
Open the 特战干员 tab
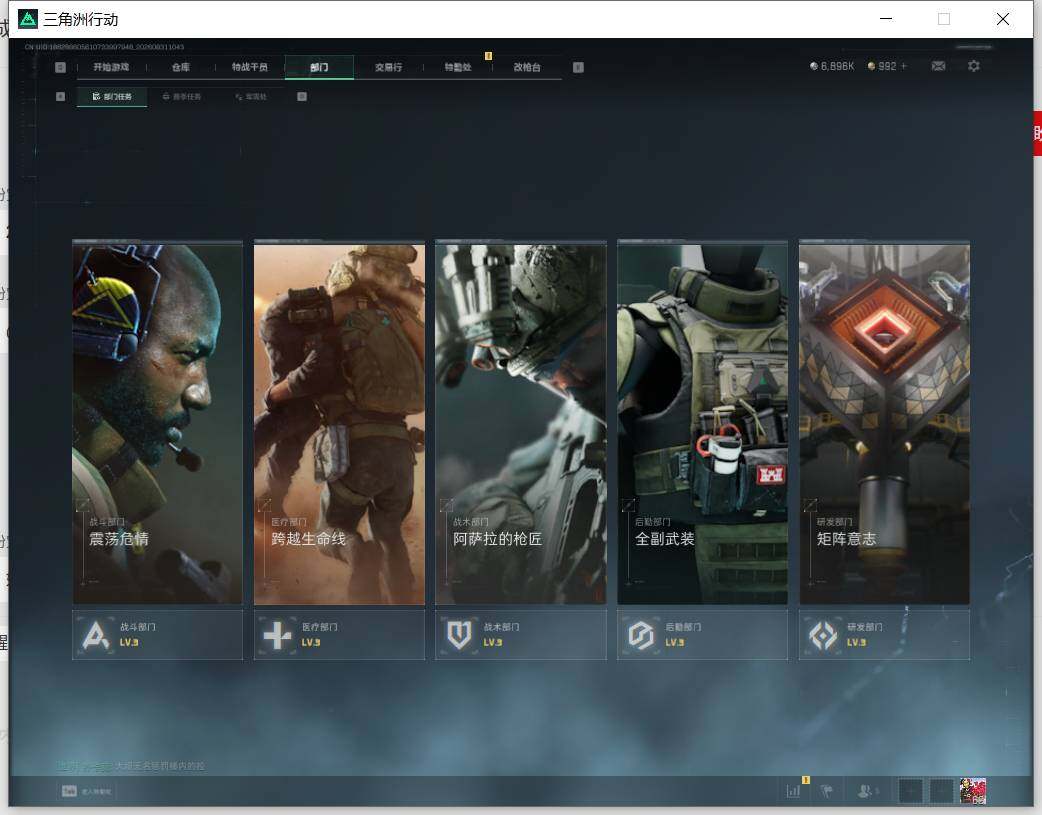pos(250,67)
